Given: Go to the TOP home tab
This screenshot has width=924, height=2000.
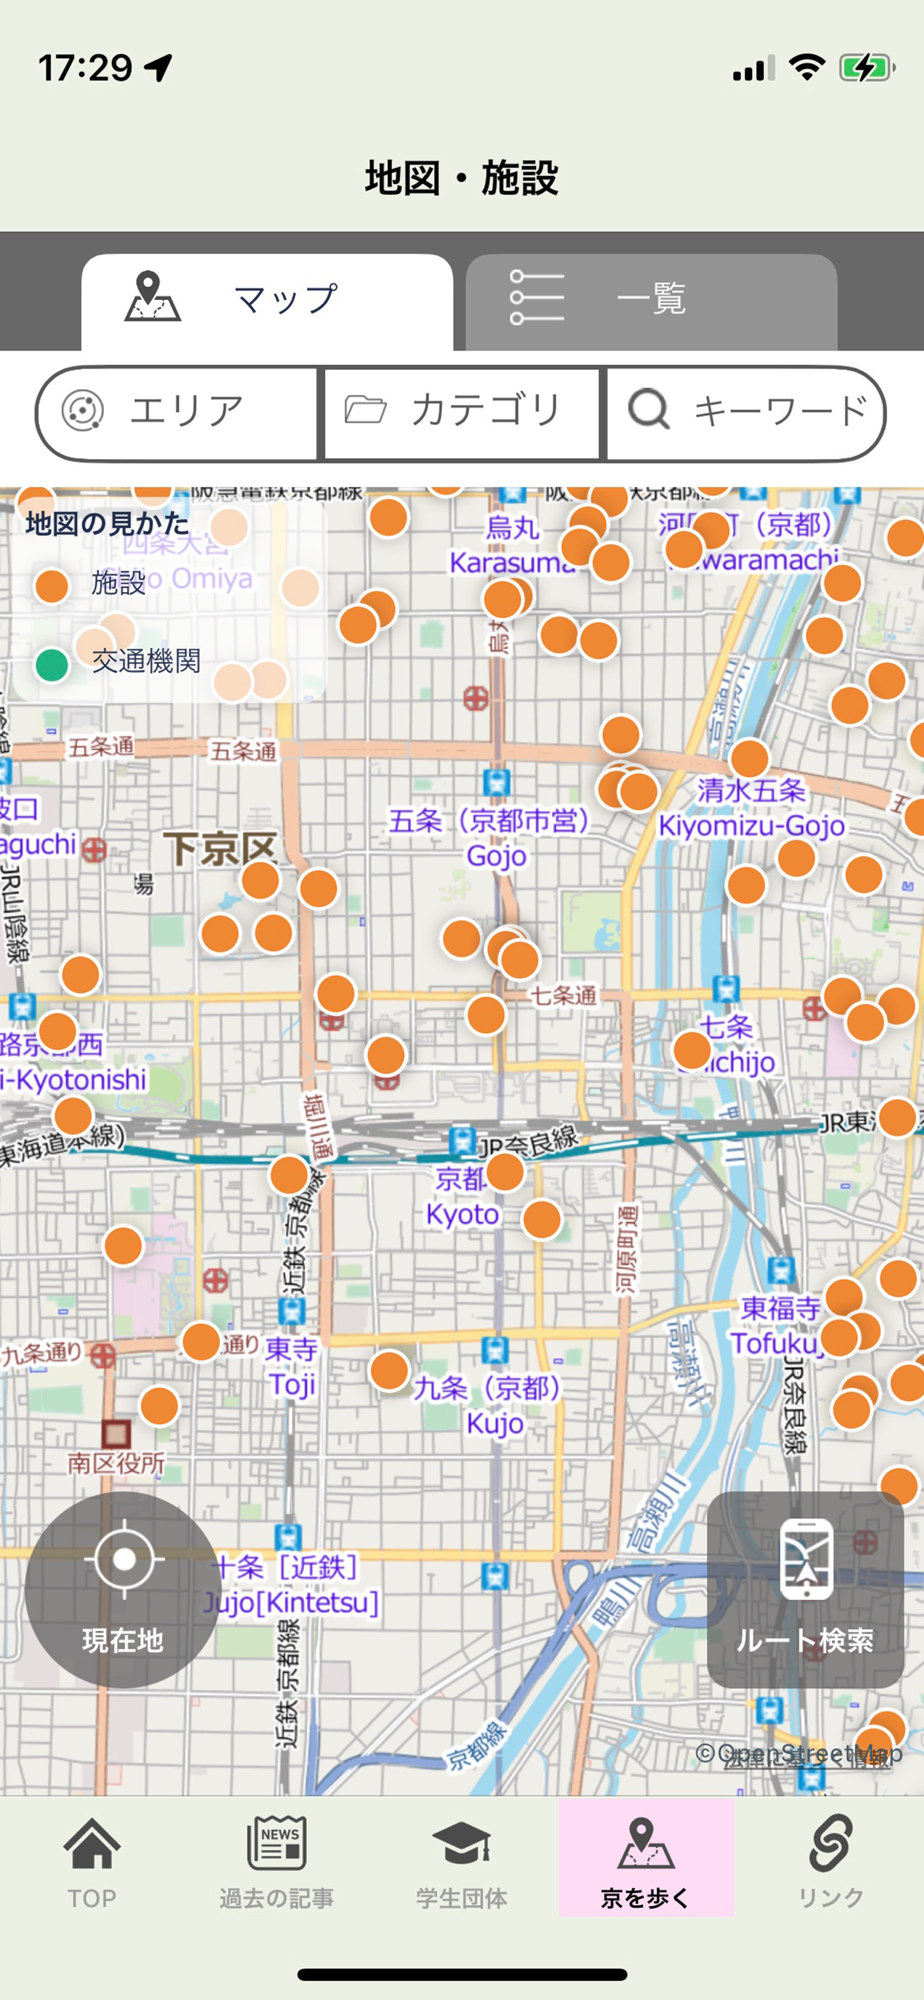Looking at the screenshot, I should [x=92, y=1862].
